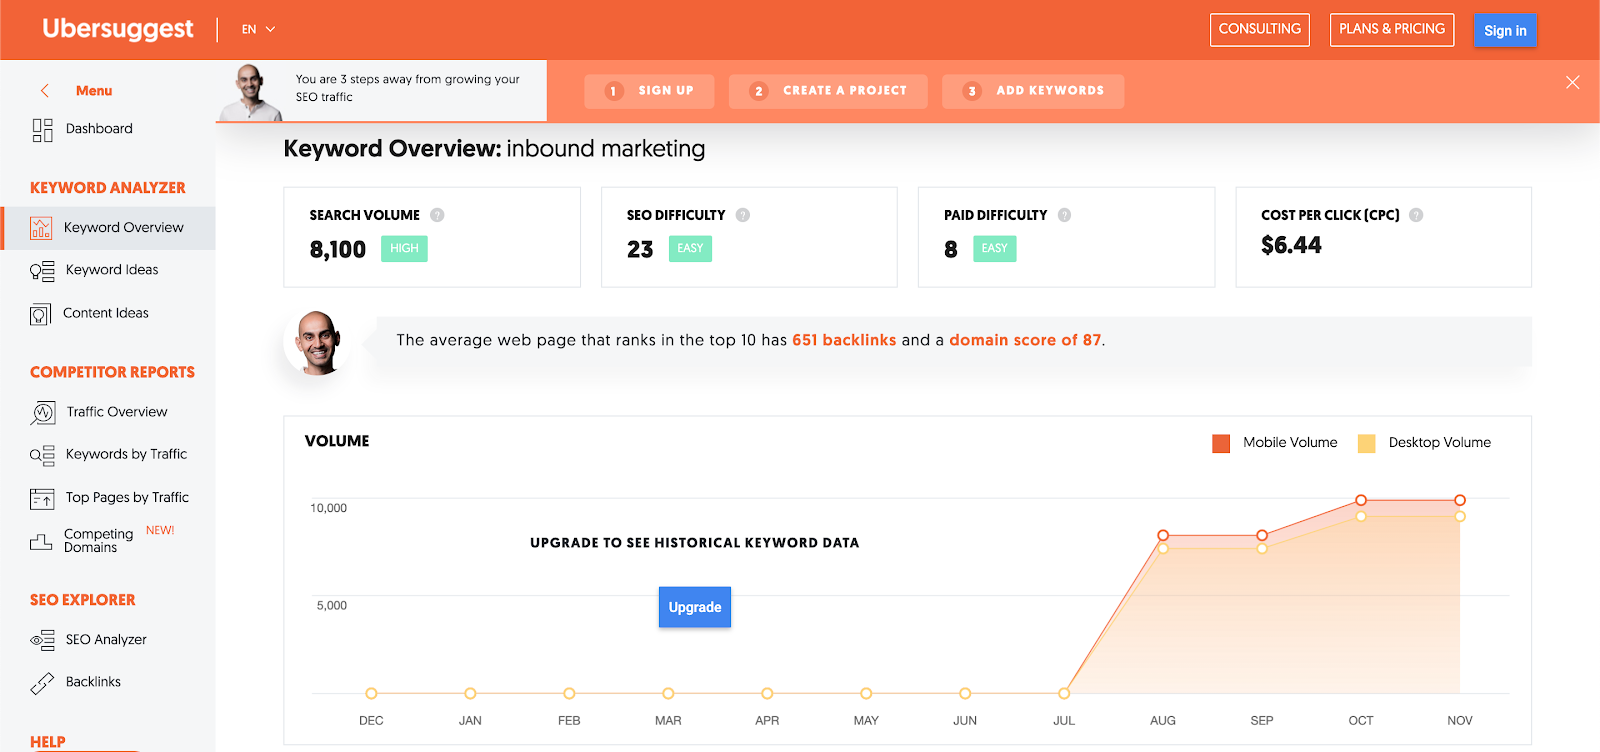Open SEO Difficulty help tooltip icon
The image size is (1600, 752).
coord(743,215)
